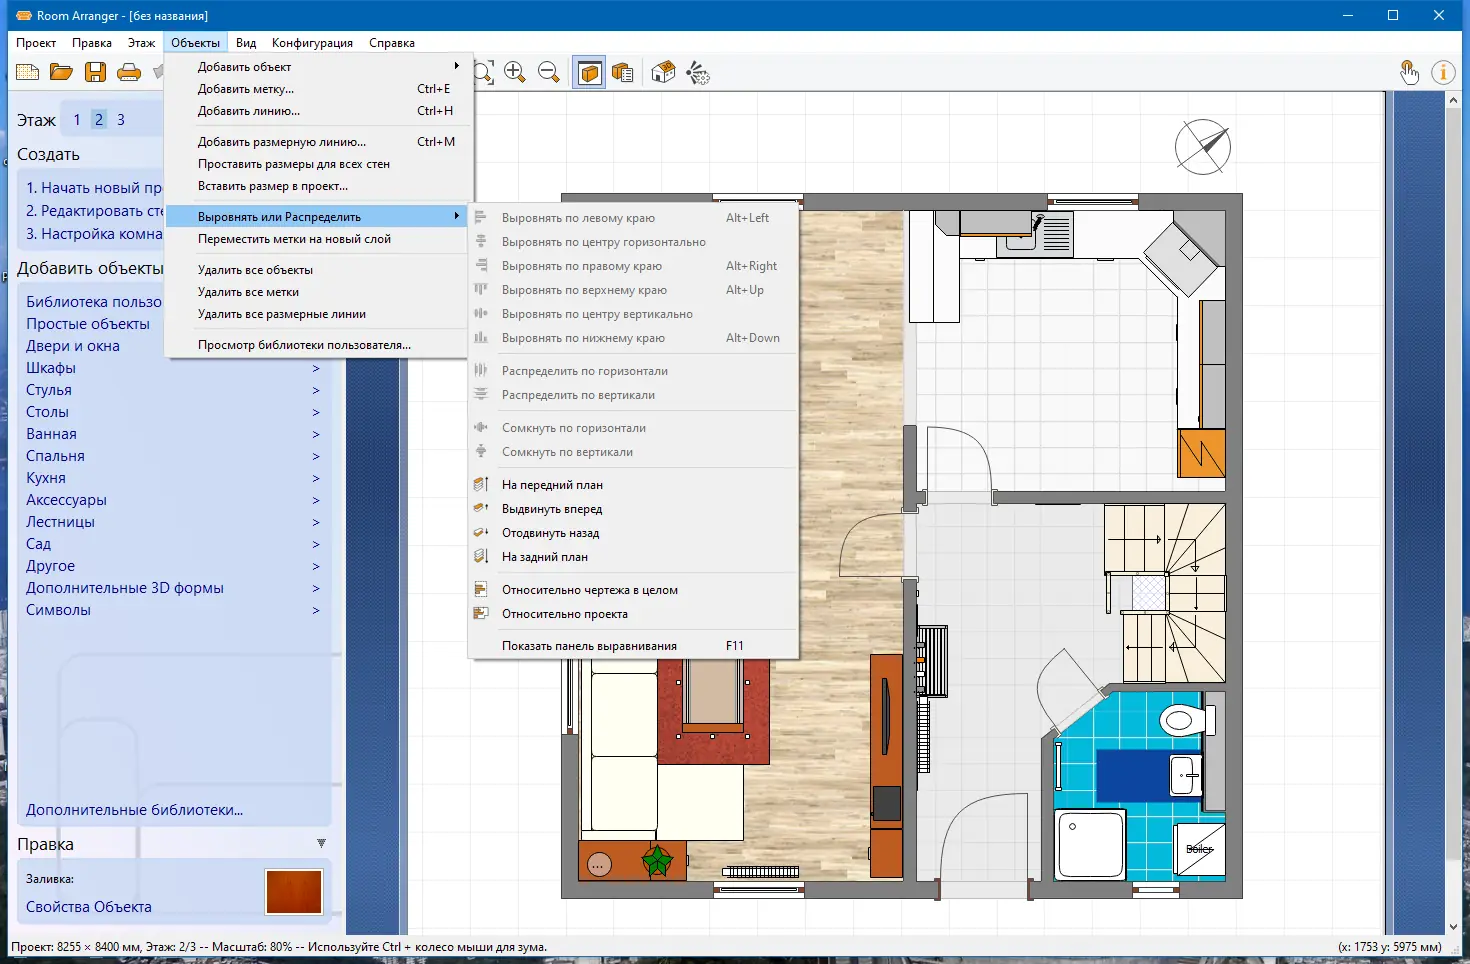Click the 'Дополнительные библиотеки...' link

pyautogui.click(x=135, y=810)
